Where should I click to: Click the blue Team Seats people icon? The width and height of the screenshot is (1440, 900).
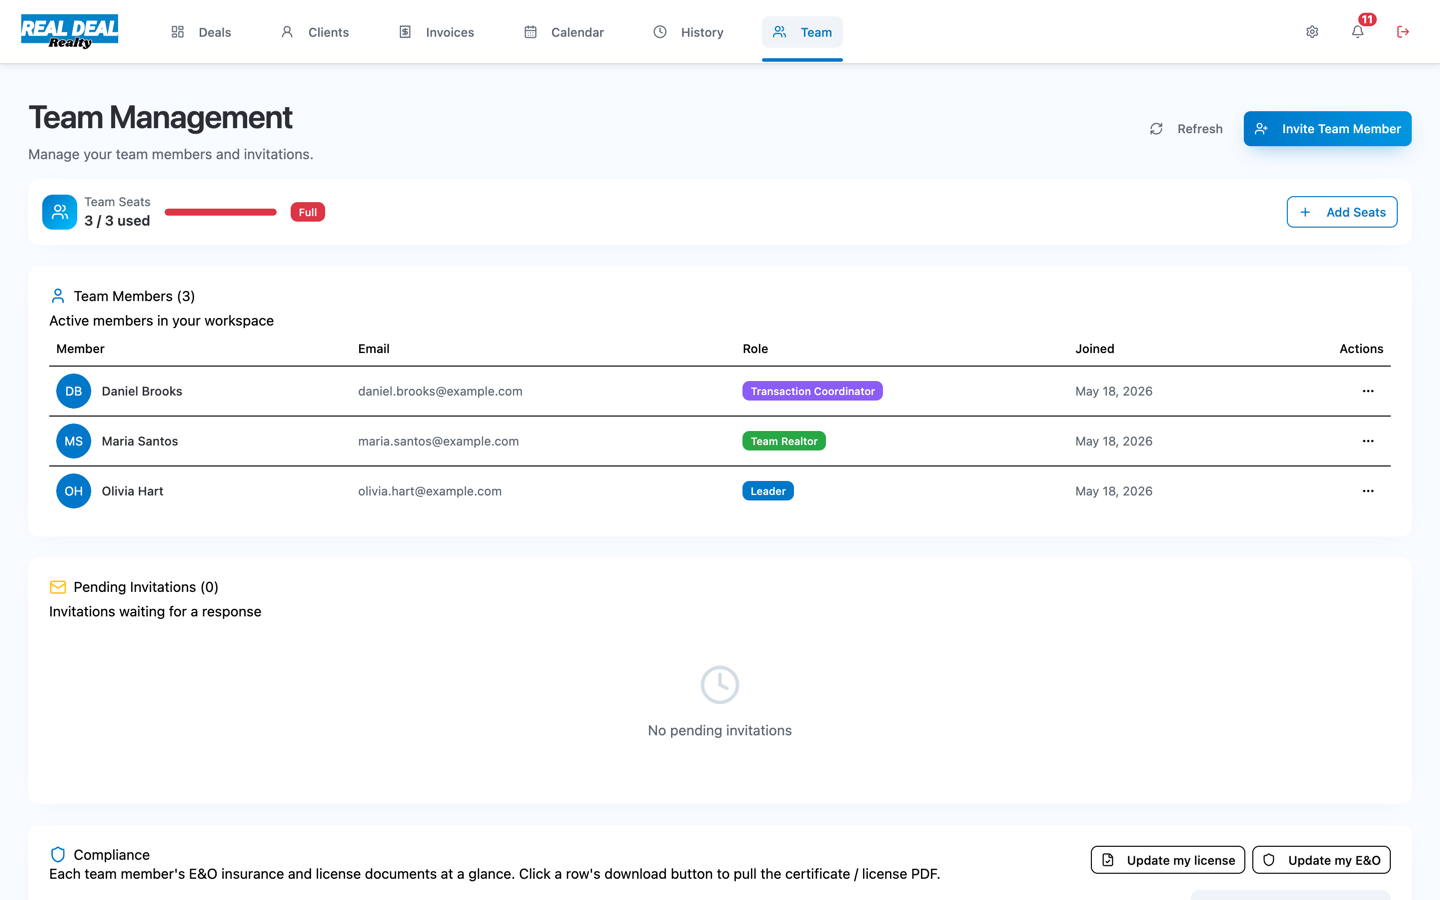(x=60, y=212)
